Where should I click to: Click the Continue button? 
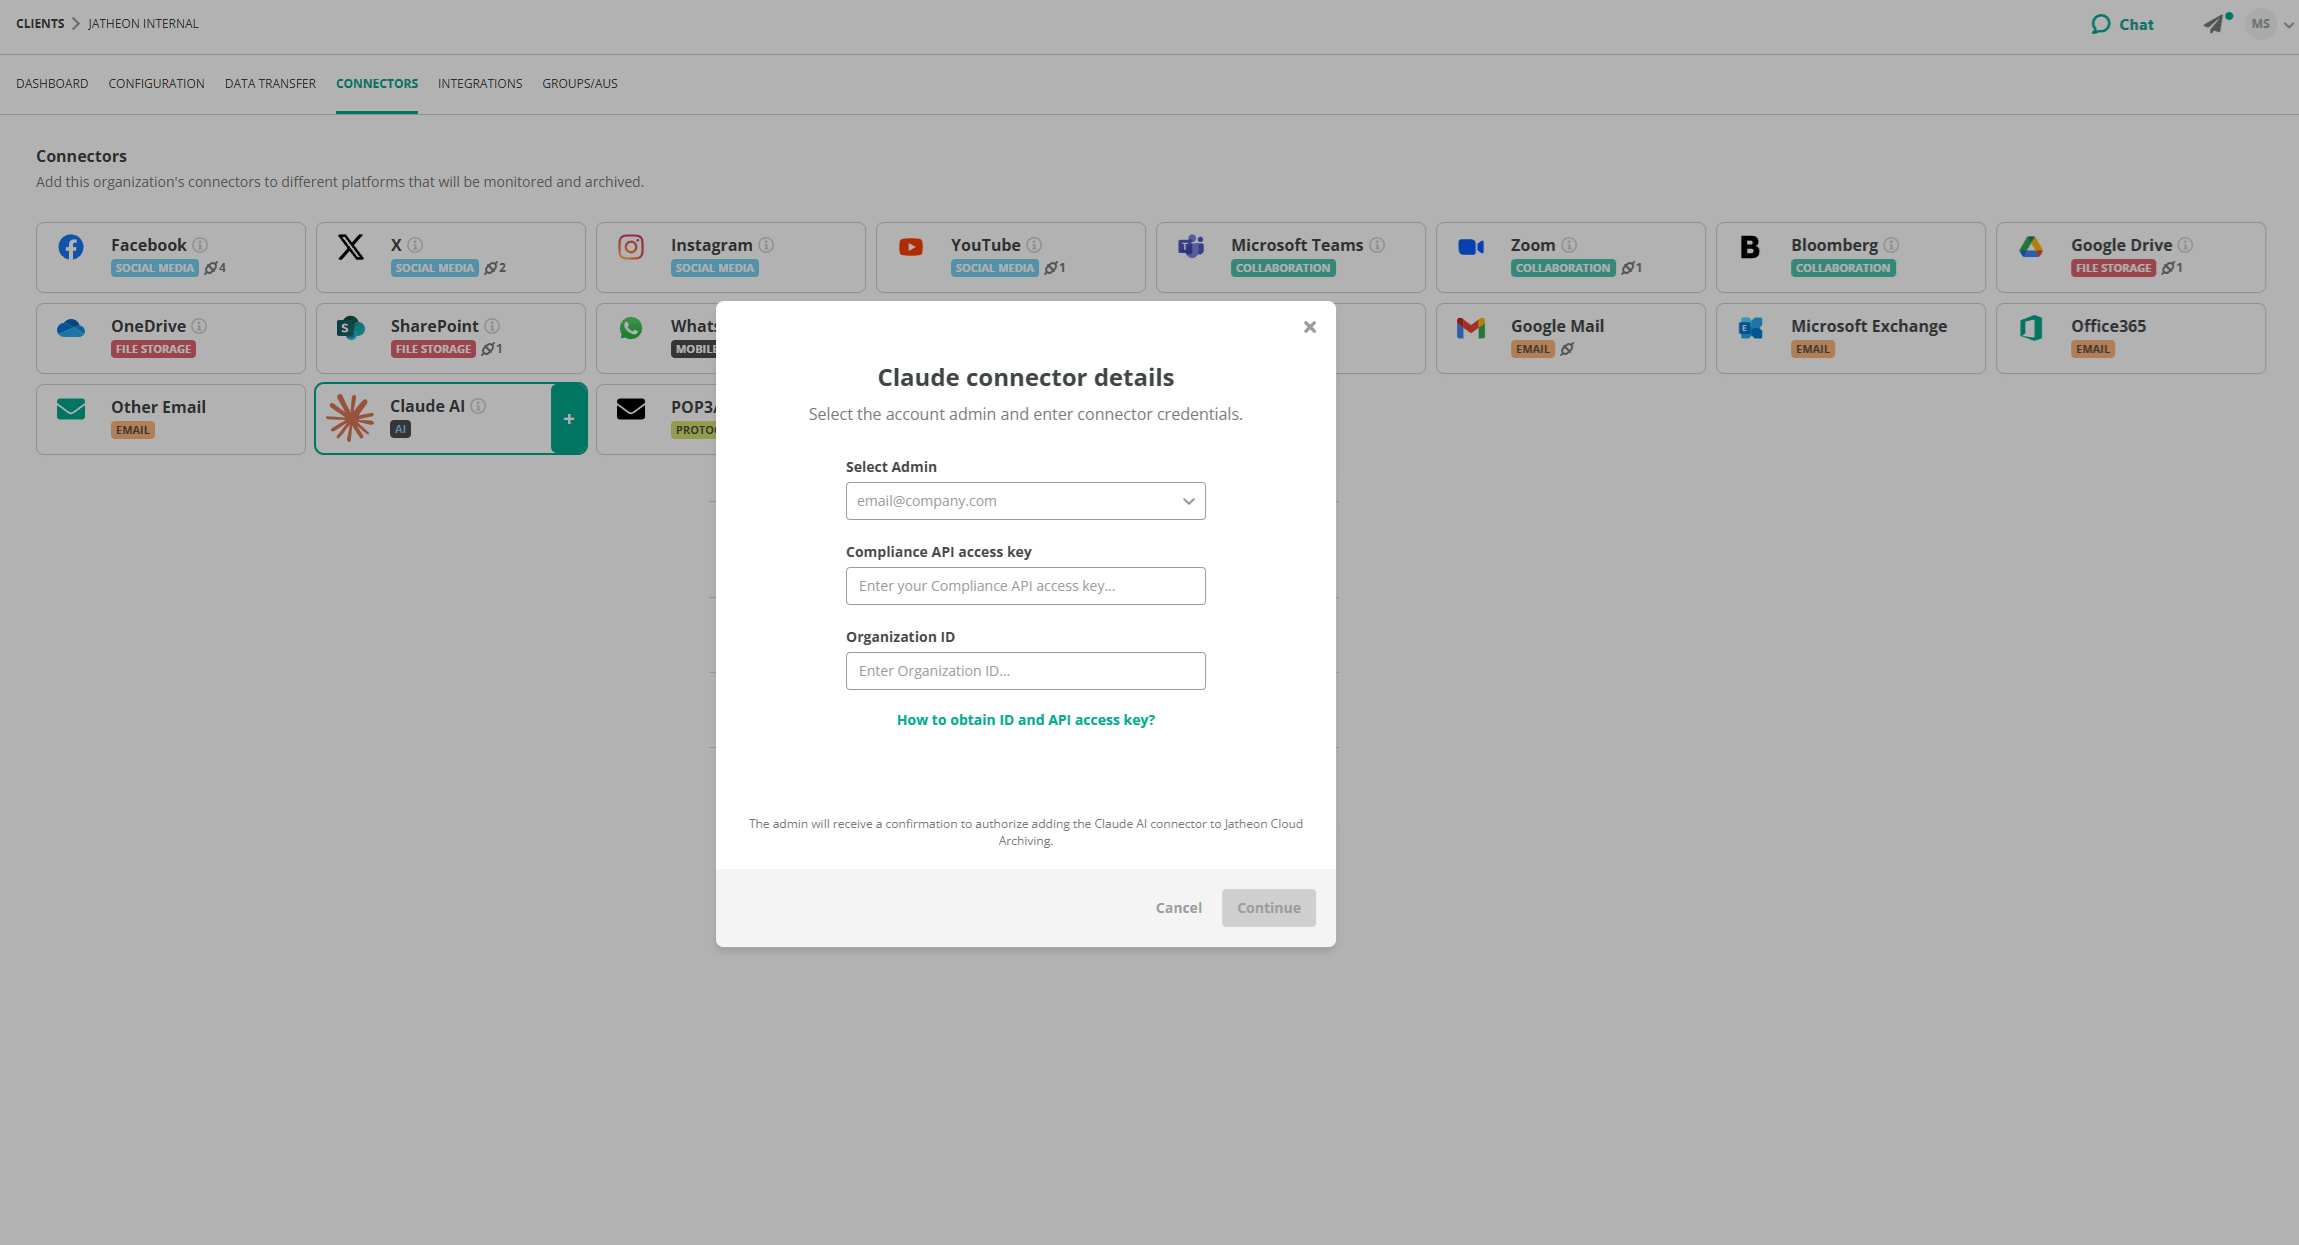(x=1268, y=908)
